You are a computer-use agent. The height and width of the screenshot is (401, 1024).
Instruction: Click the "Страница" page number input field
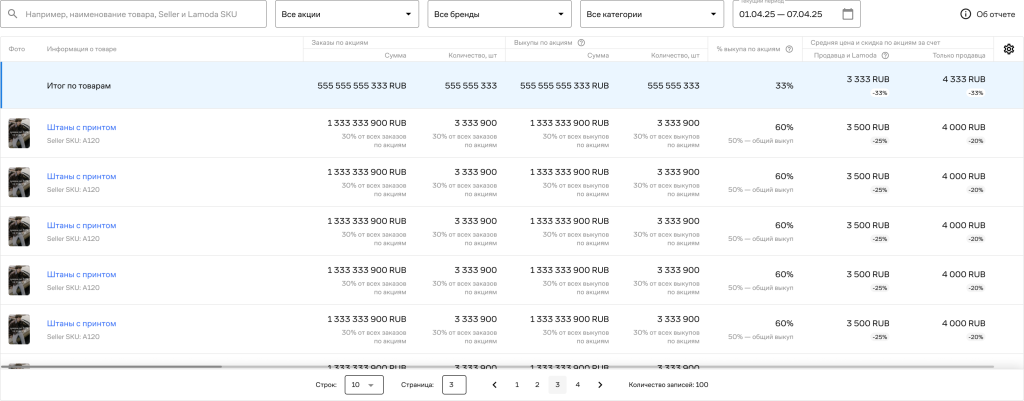[x=453, y=384]
